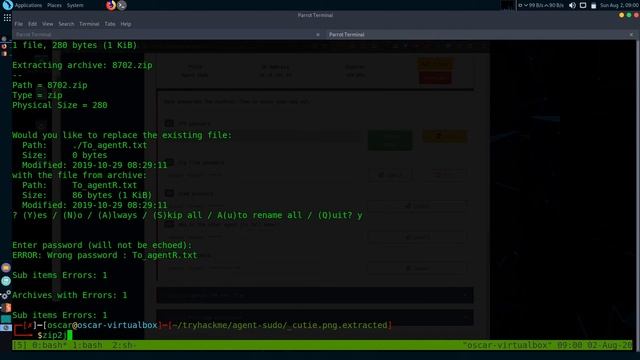Screen dimensions: 640x360
Task: Click the tmux window 2:sh entry
Action: (x=124, y=345)
